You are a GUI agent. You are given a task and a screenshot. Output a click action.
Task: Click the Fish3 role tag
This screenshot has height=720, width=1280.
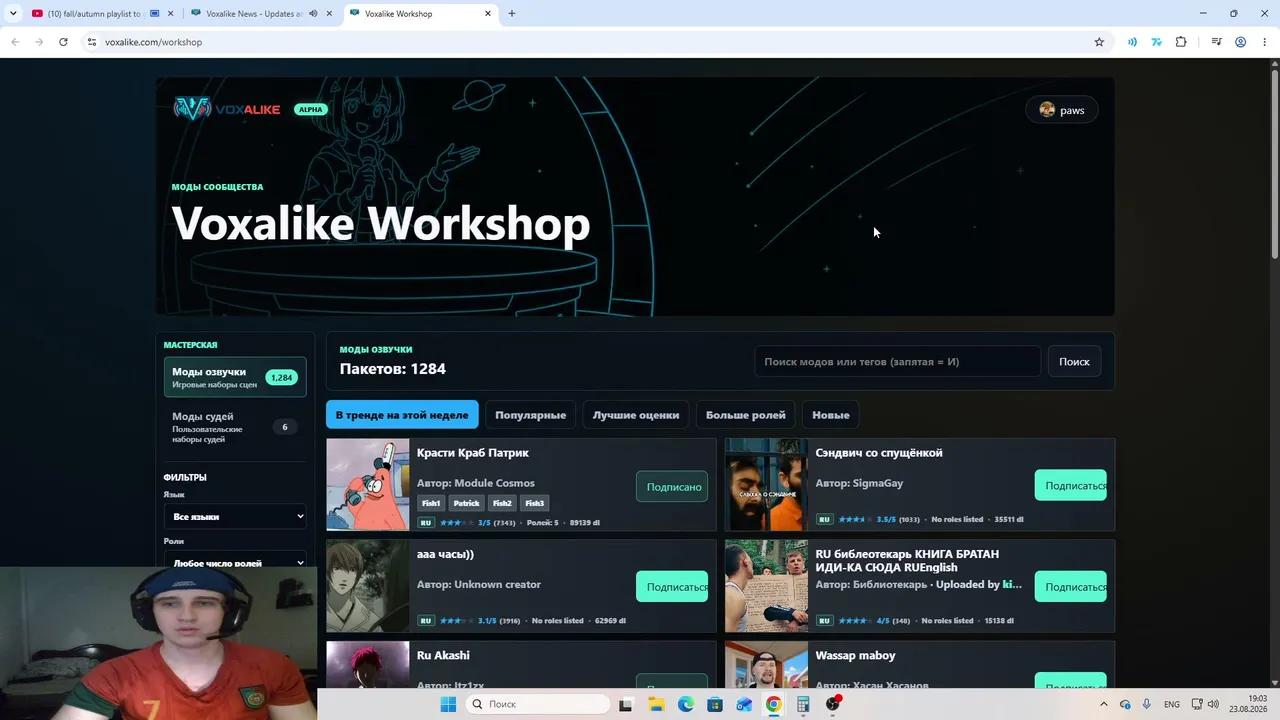coord(535,503)
